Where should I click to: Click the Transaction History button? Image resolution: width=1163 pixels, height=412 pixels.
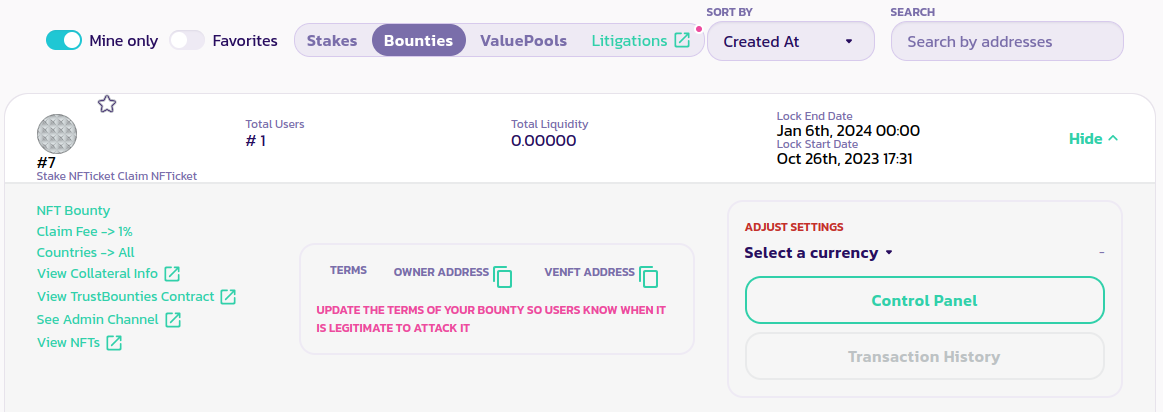924,357
